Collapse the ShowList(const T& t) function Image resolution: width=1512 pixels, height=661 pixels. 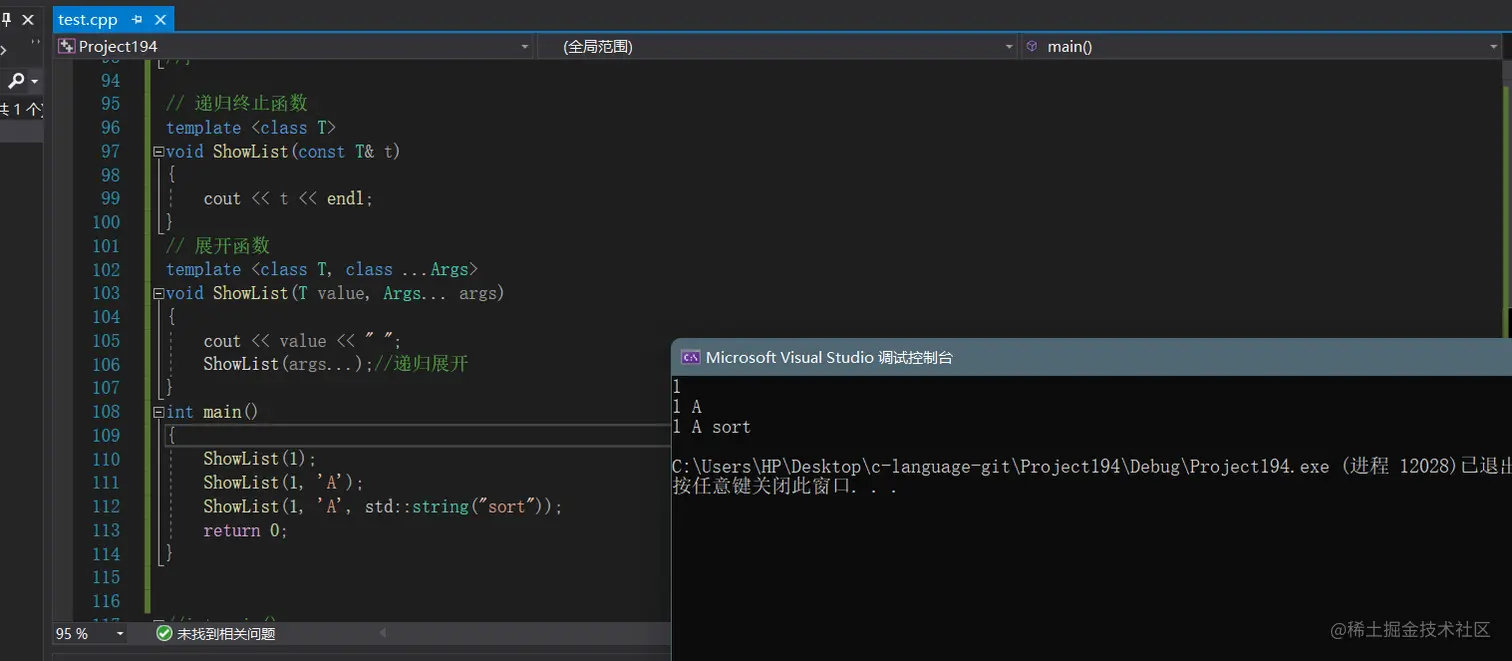pos(158,152)
